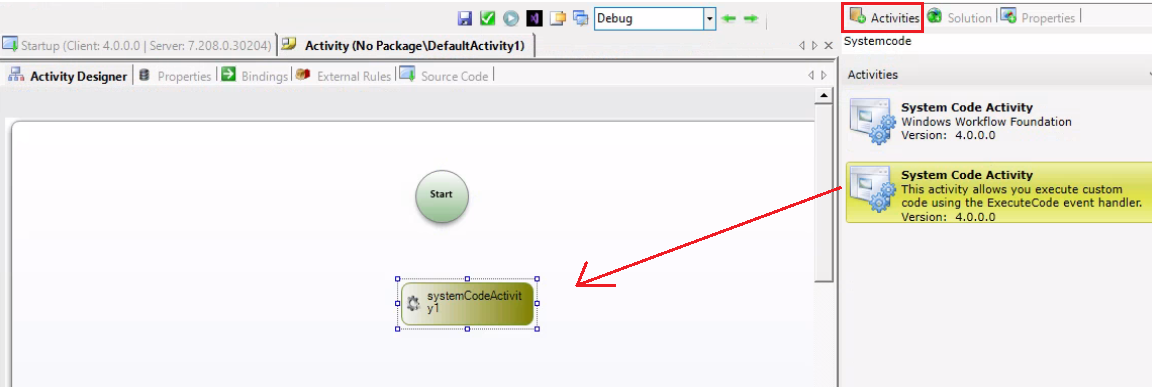The image size is (1153, 389).
Task: Switch to the Activities panel tab
Action: coord(884,17)
